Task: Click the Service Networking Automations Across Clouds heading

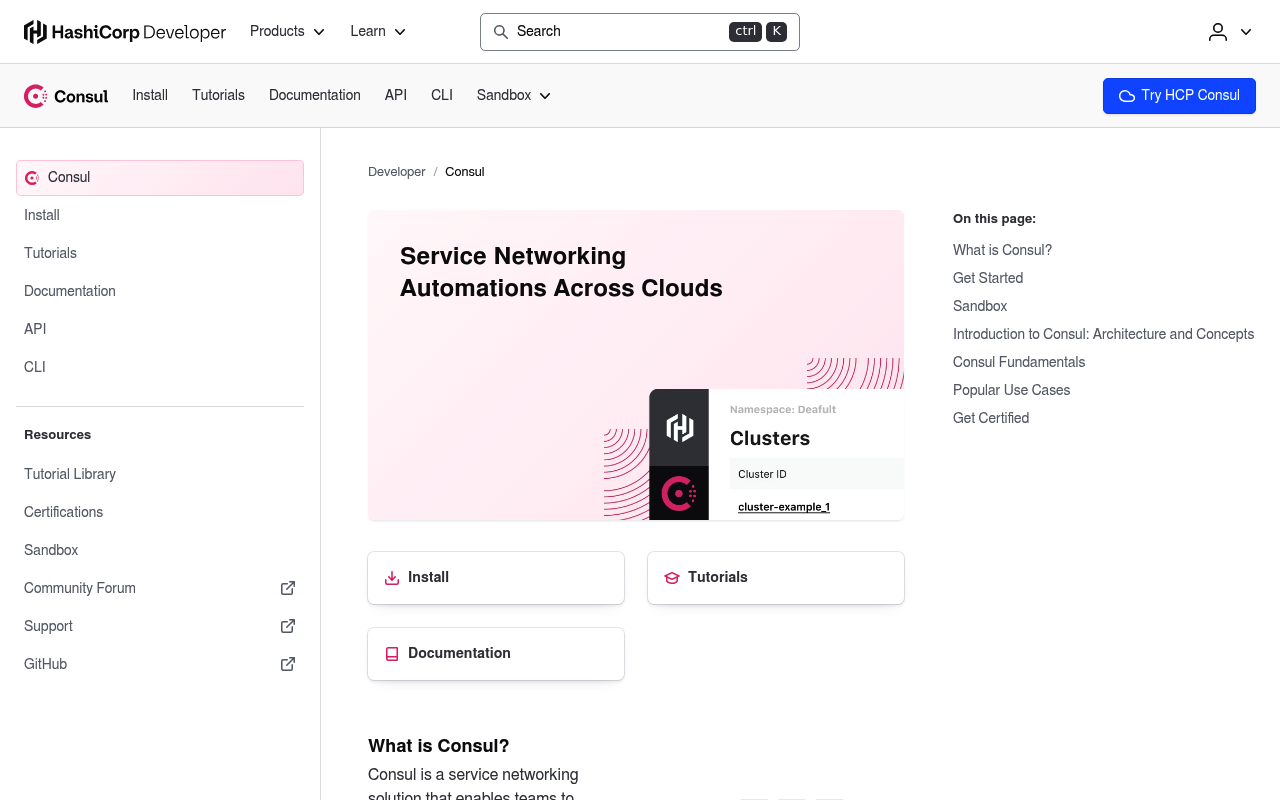Action: [x=561, y=272]
